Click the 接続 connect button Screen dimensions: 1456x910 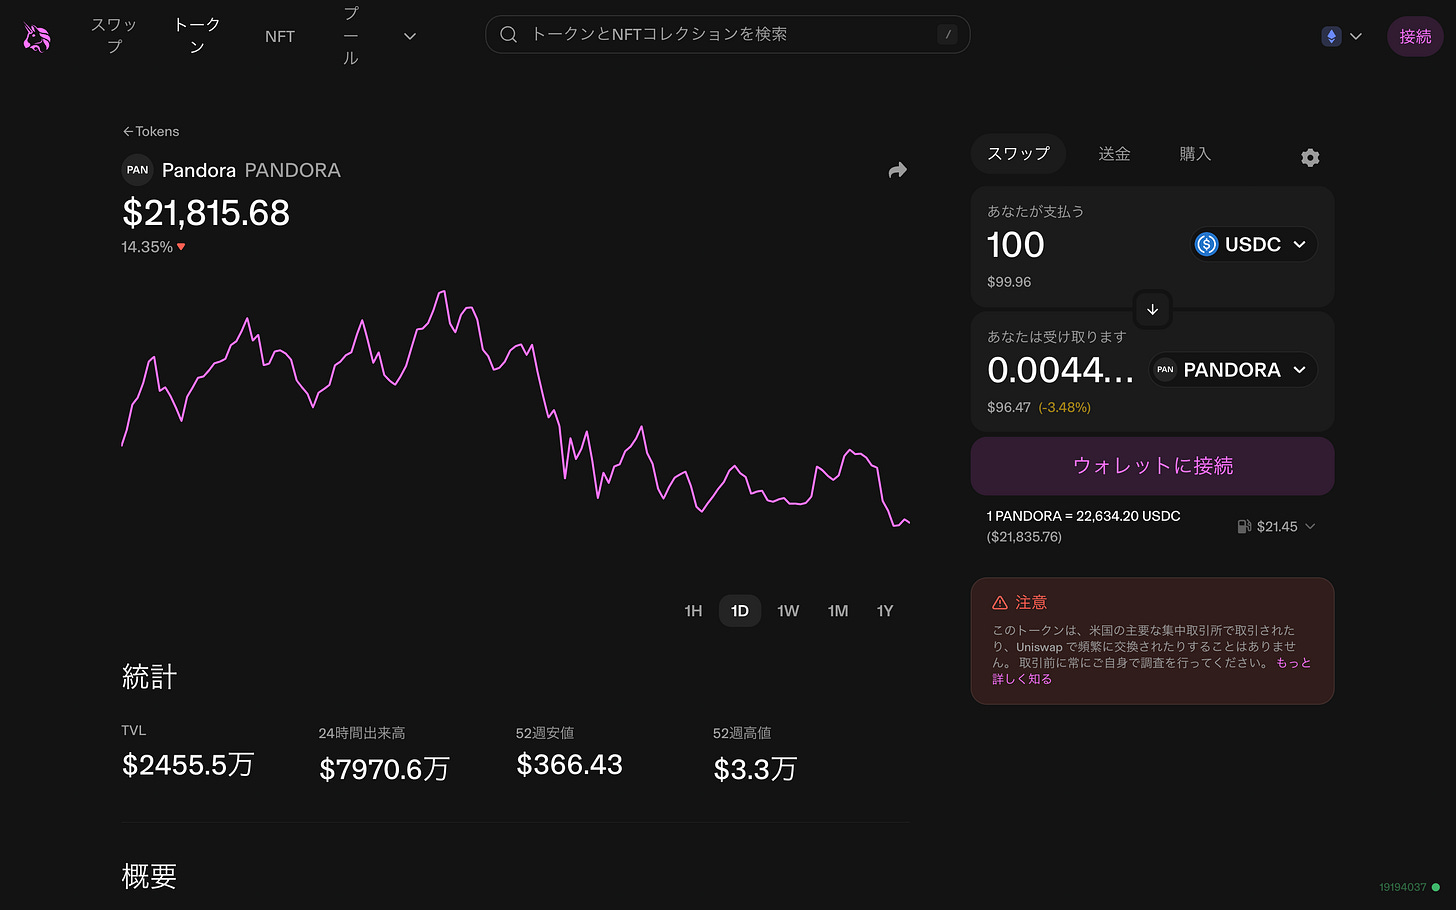coord(1415,36)
